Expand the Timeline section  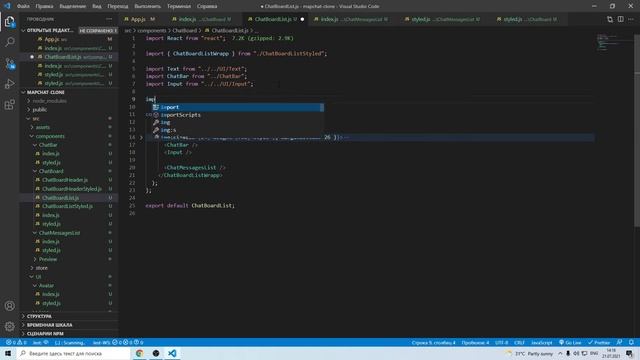69,325
